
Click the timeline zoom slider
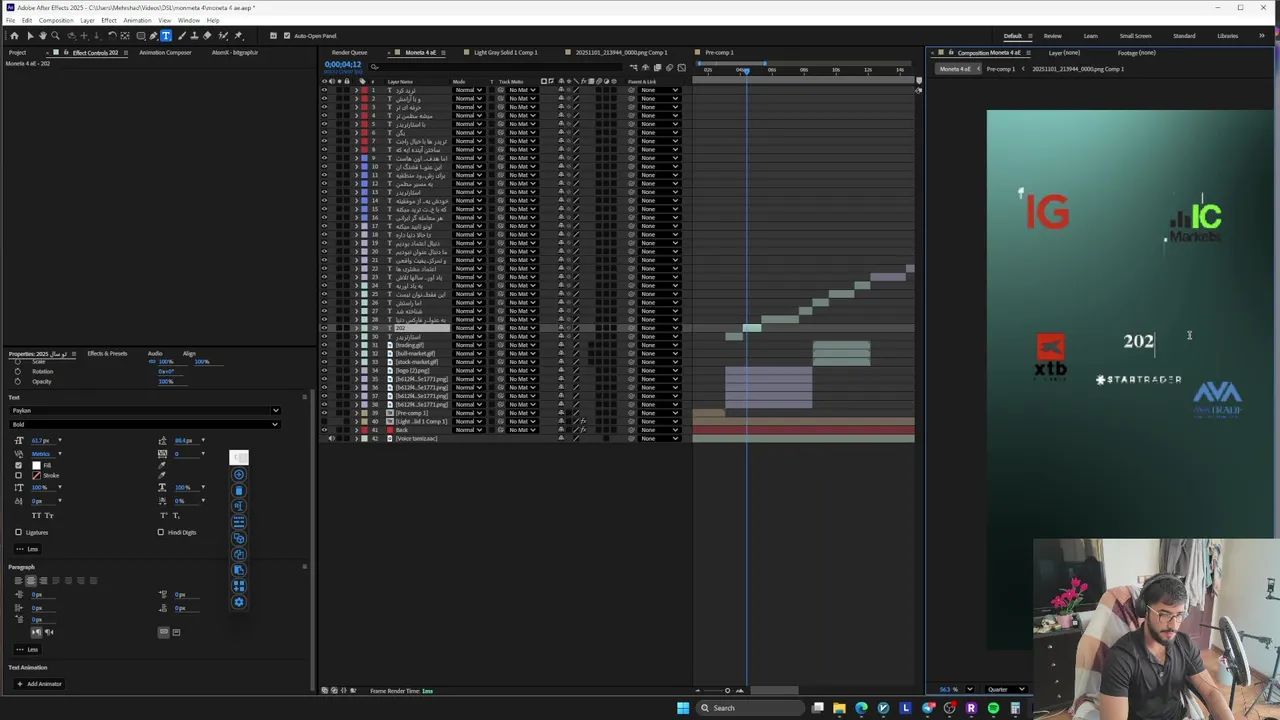click(727, 690)
